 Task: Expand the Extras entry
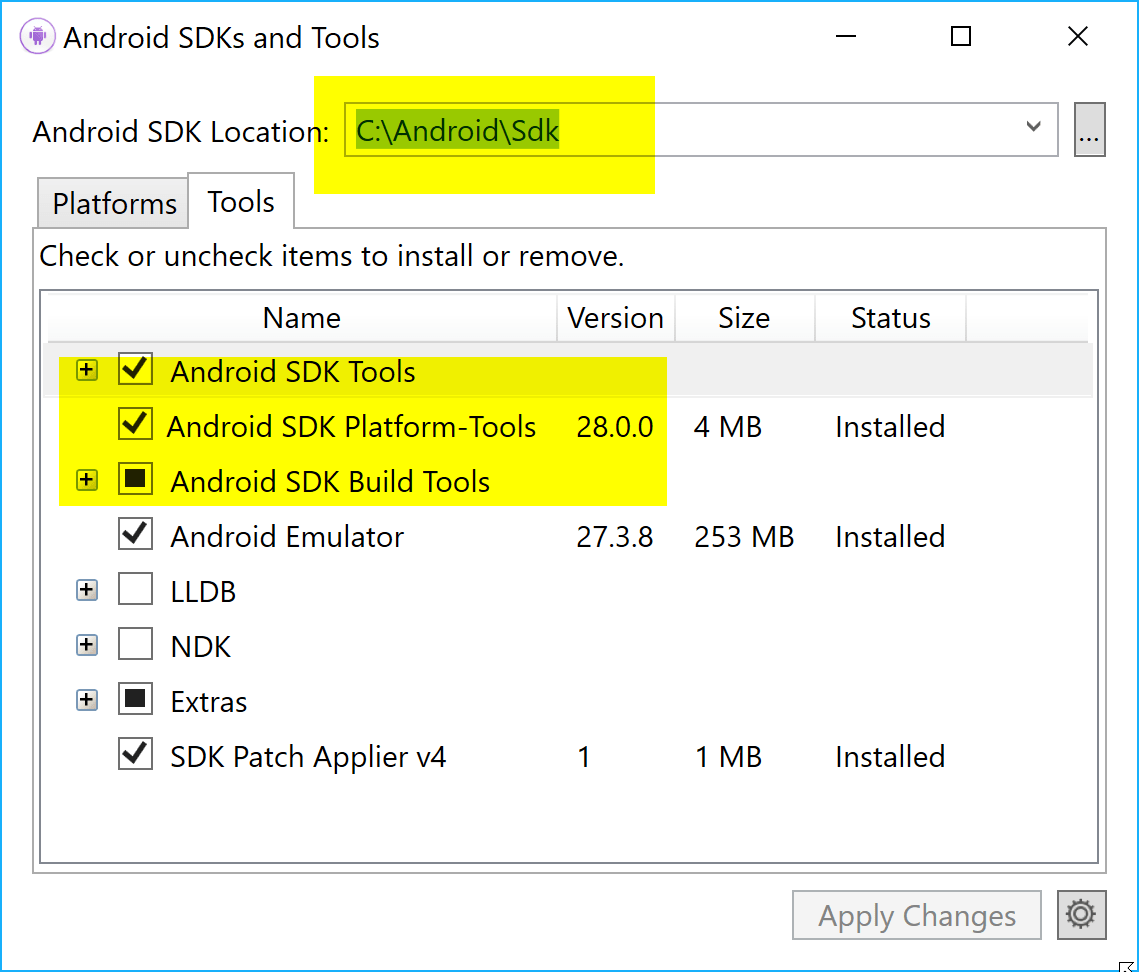pos(86,699)
